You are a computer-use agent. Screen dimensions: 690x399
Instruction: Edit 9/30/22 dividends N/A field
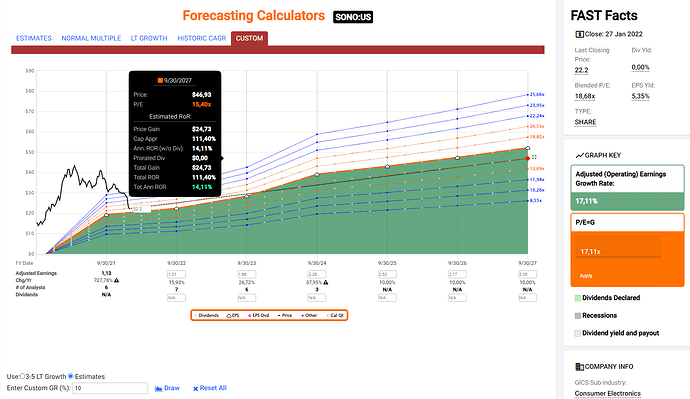176,298
